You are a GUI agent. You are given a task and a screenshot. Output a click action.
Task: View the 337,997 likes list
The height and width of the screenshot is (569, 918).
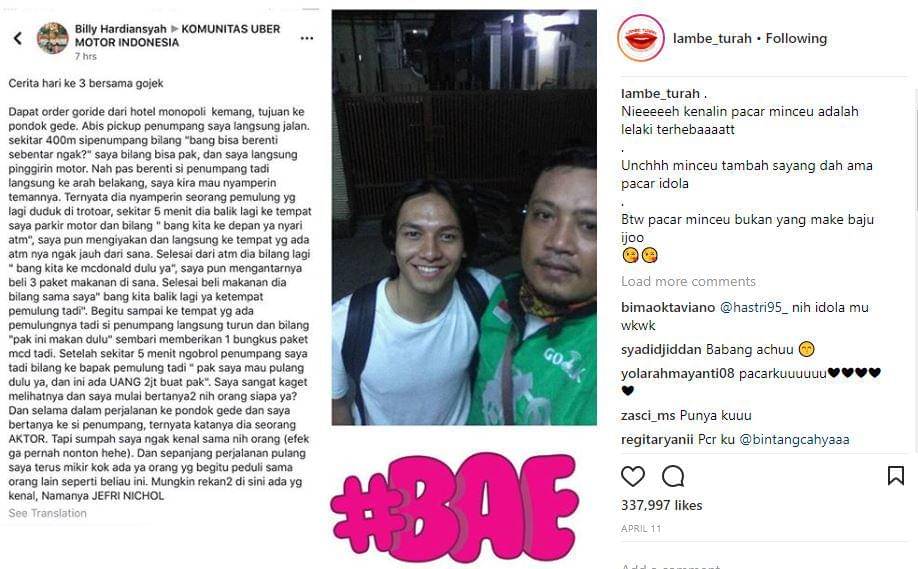[x=662, y=505]
